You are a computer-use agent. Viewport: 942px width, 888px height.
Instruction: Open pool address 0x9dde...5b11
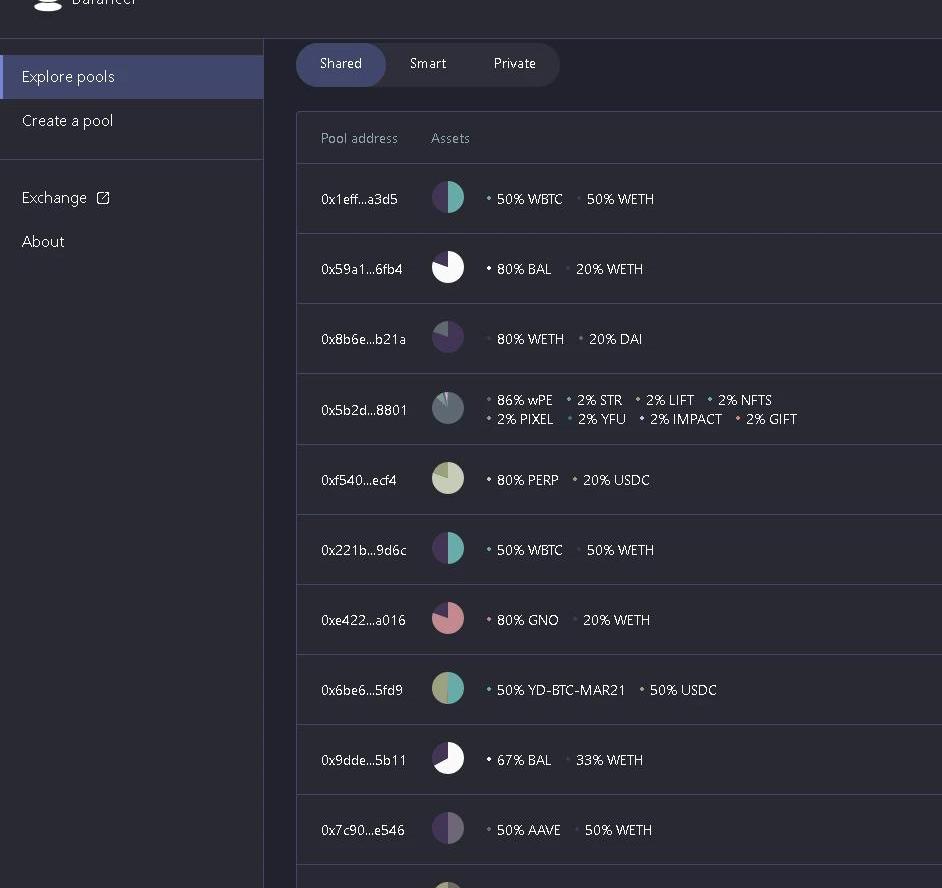363,760
